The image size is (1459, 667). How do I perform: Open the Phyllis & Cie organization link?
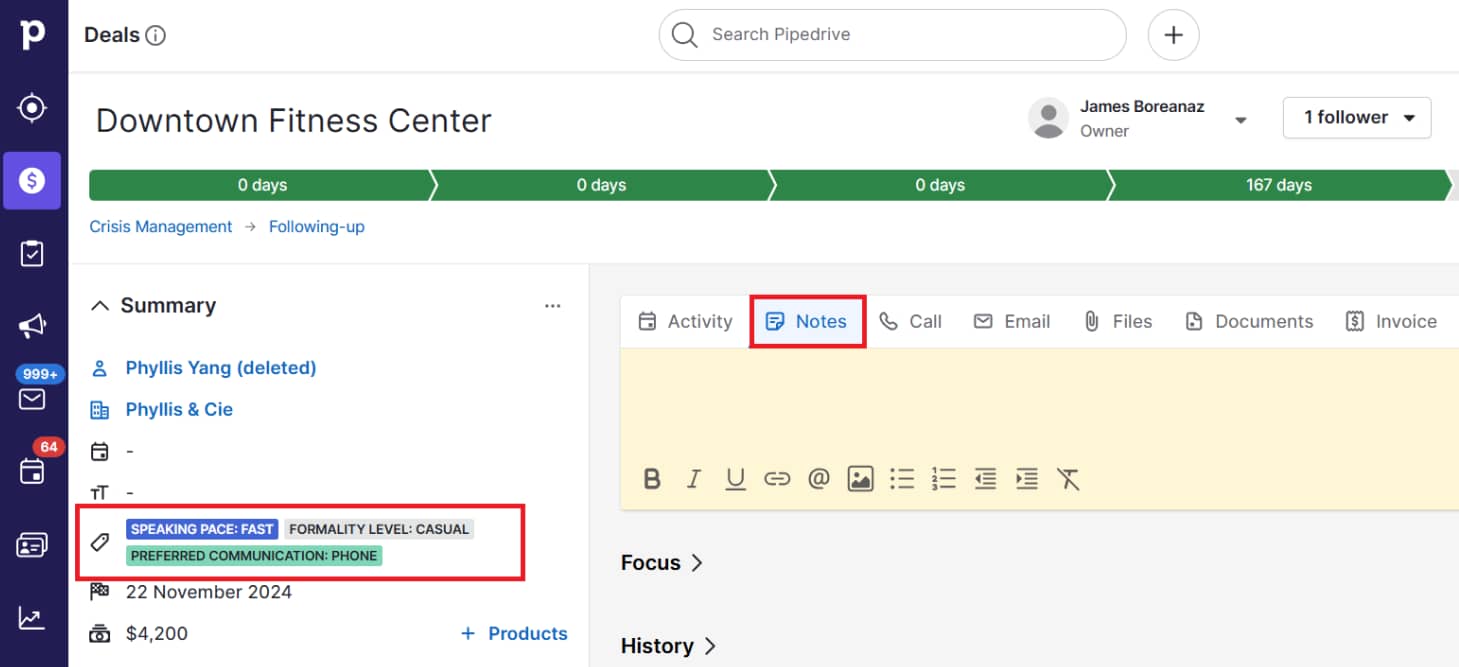click(179, 410)
